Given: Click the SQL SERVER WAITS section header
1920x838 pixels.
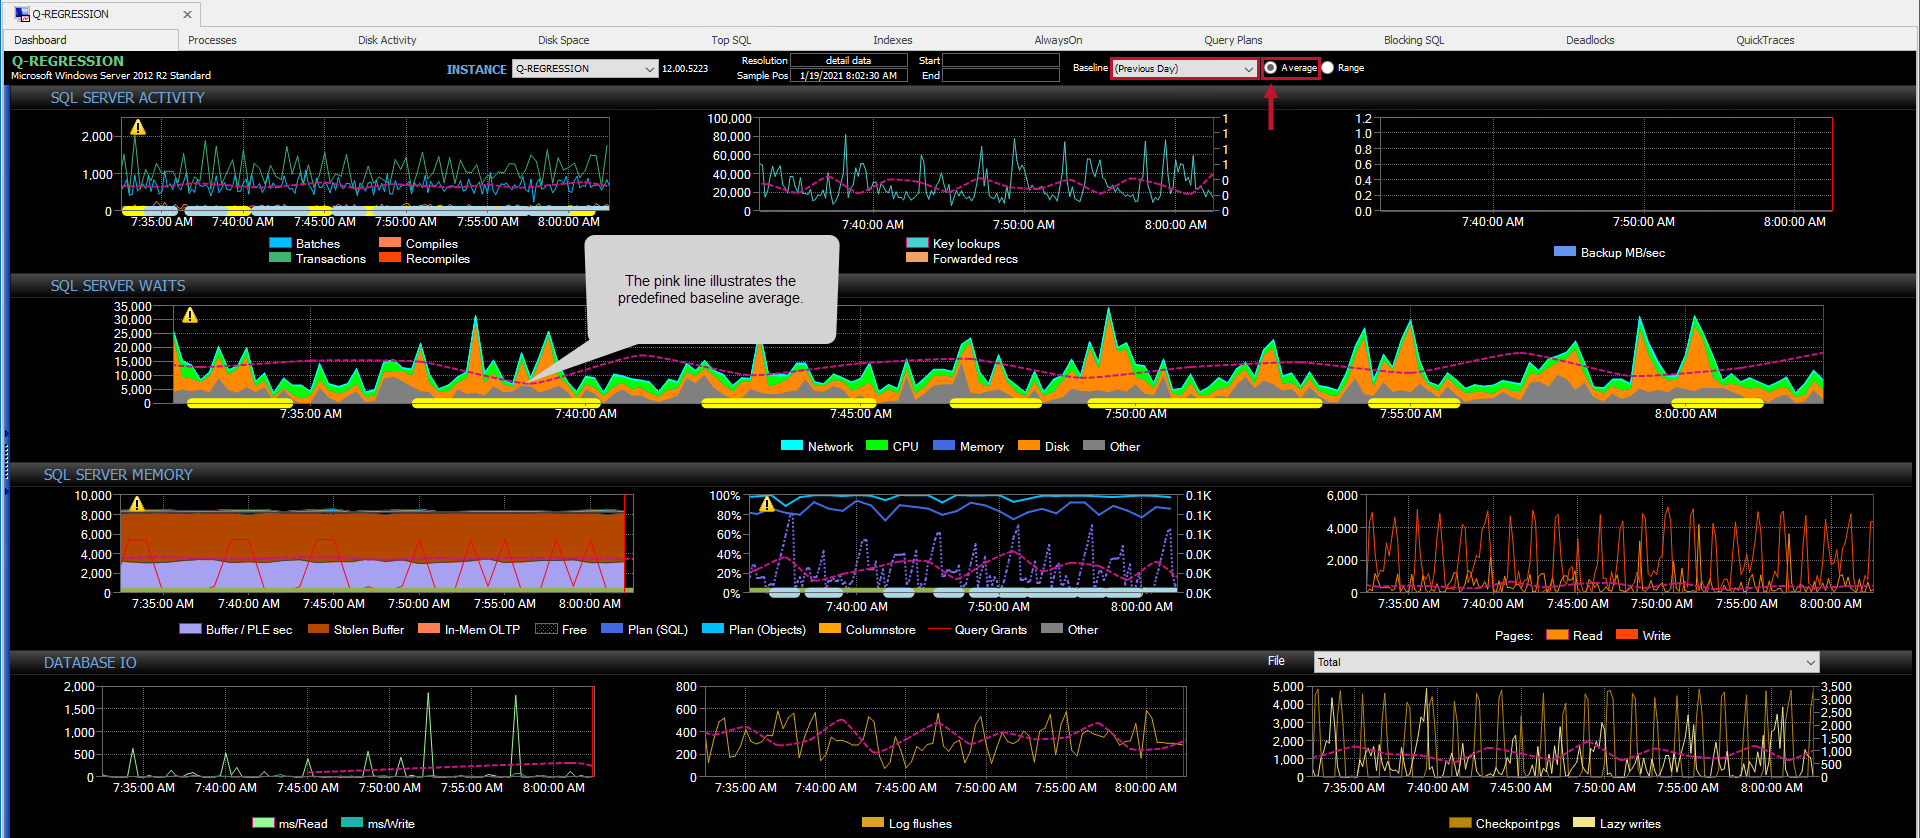Looking at the screenshot, I should click(118, 286).
